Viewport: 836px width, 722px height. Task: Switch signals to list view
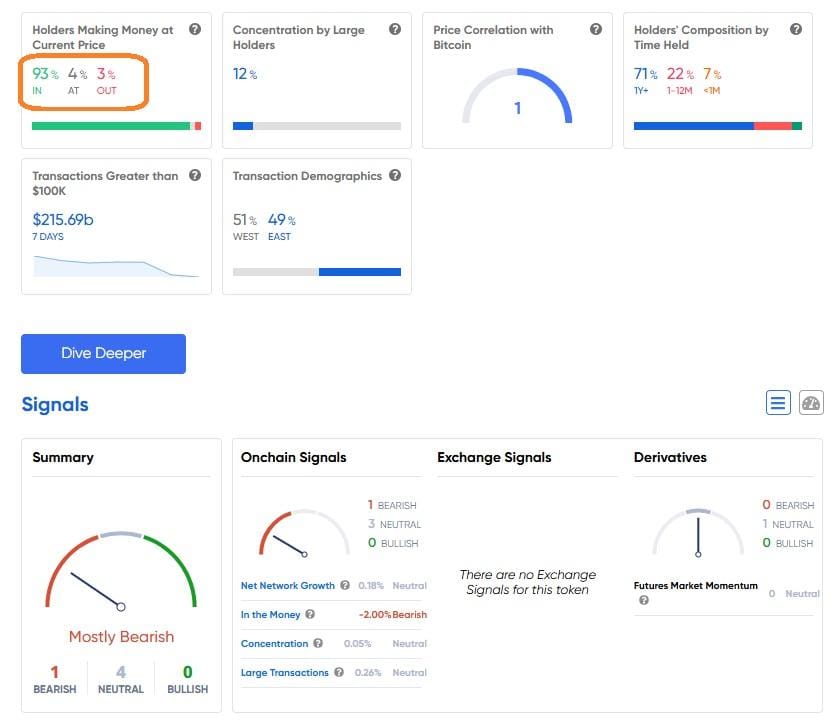[778, 403]
